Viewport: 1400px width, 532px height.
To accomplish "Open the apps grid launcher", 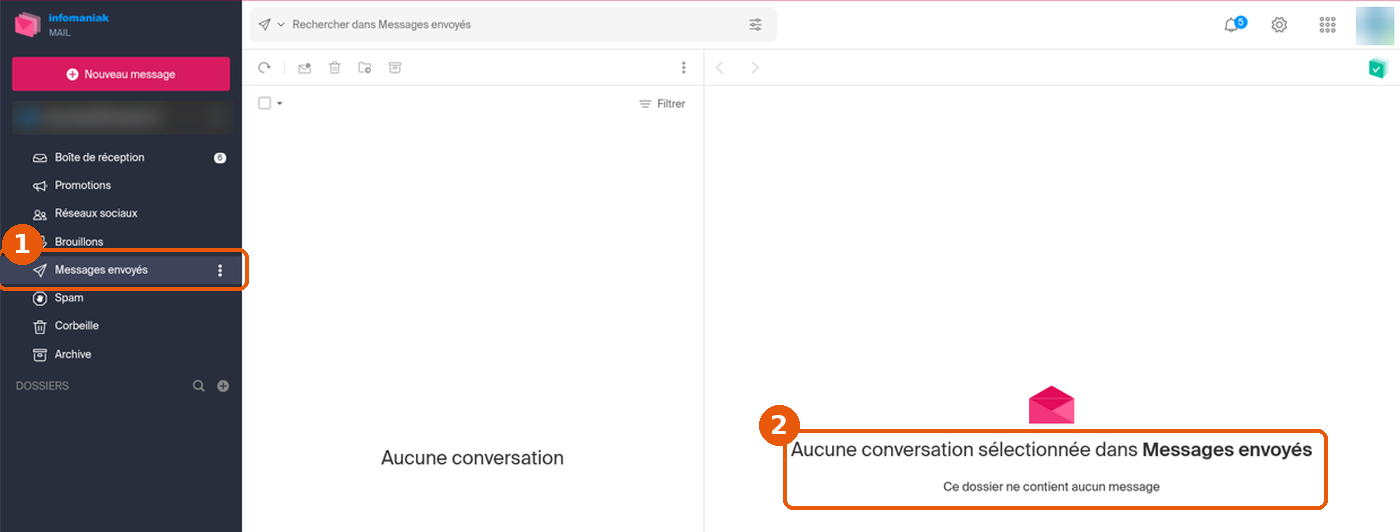I will tap(1328, 25).
